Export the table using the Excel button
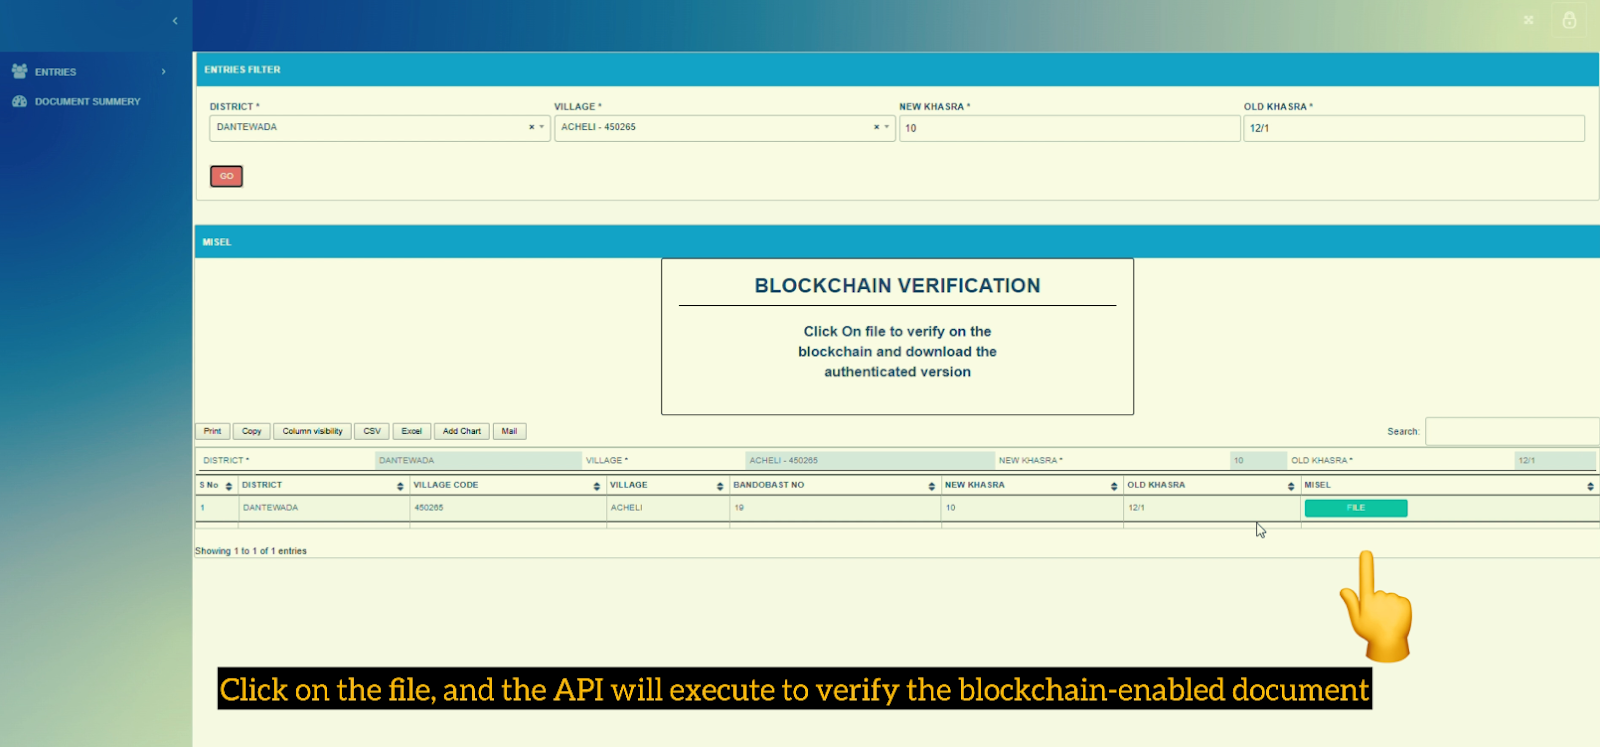The width and height of the screenshot is (1600, 747). coord(411,432)
